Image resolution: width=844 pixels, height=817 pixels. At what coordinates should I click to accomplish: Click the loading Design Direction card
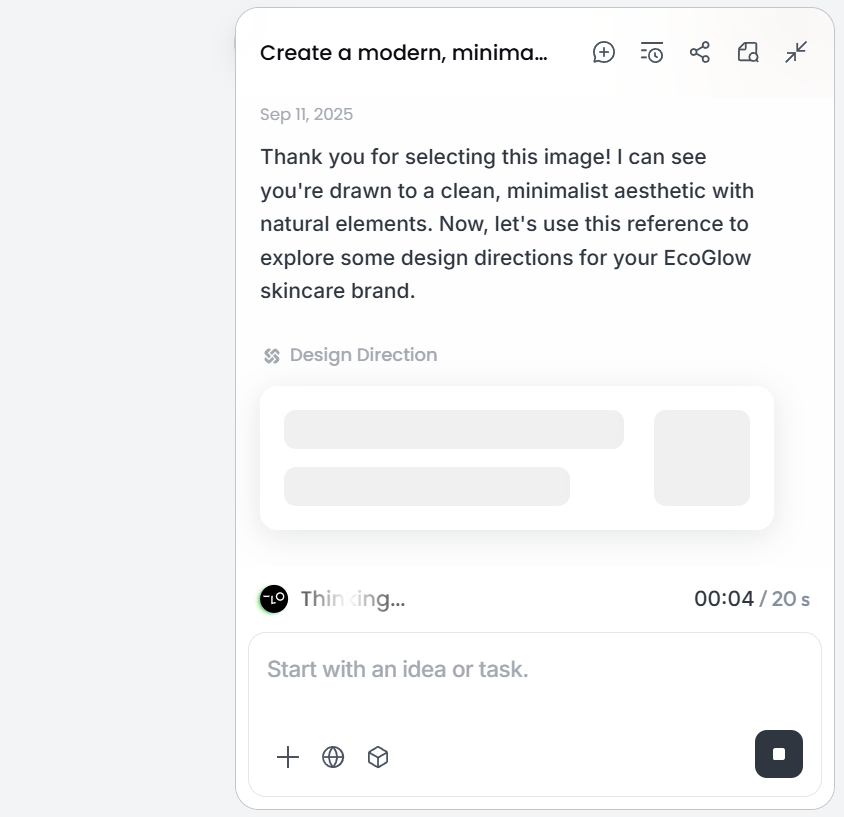517,457
